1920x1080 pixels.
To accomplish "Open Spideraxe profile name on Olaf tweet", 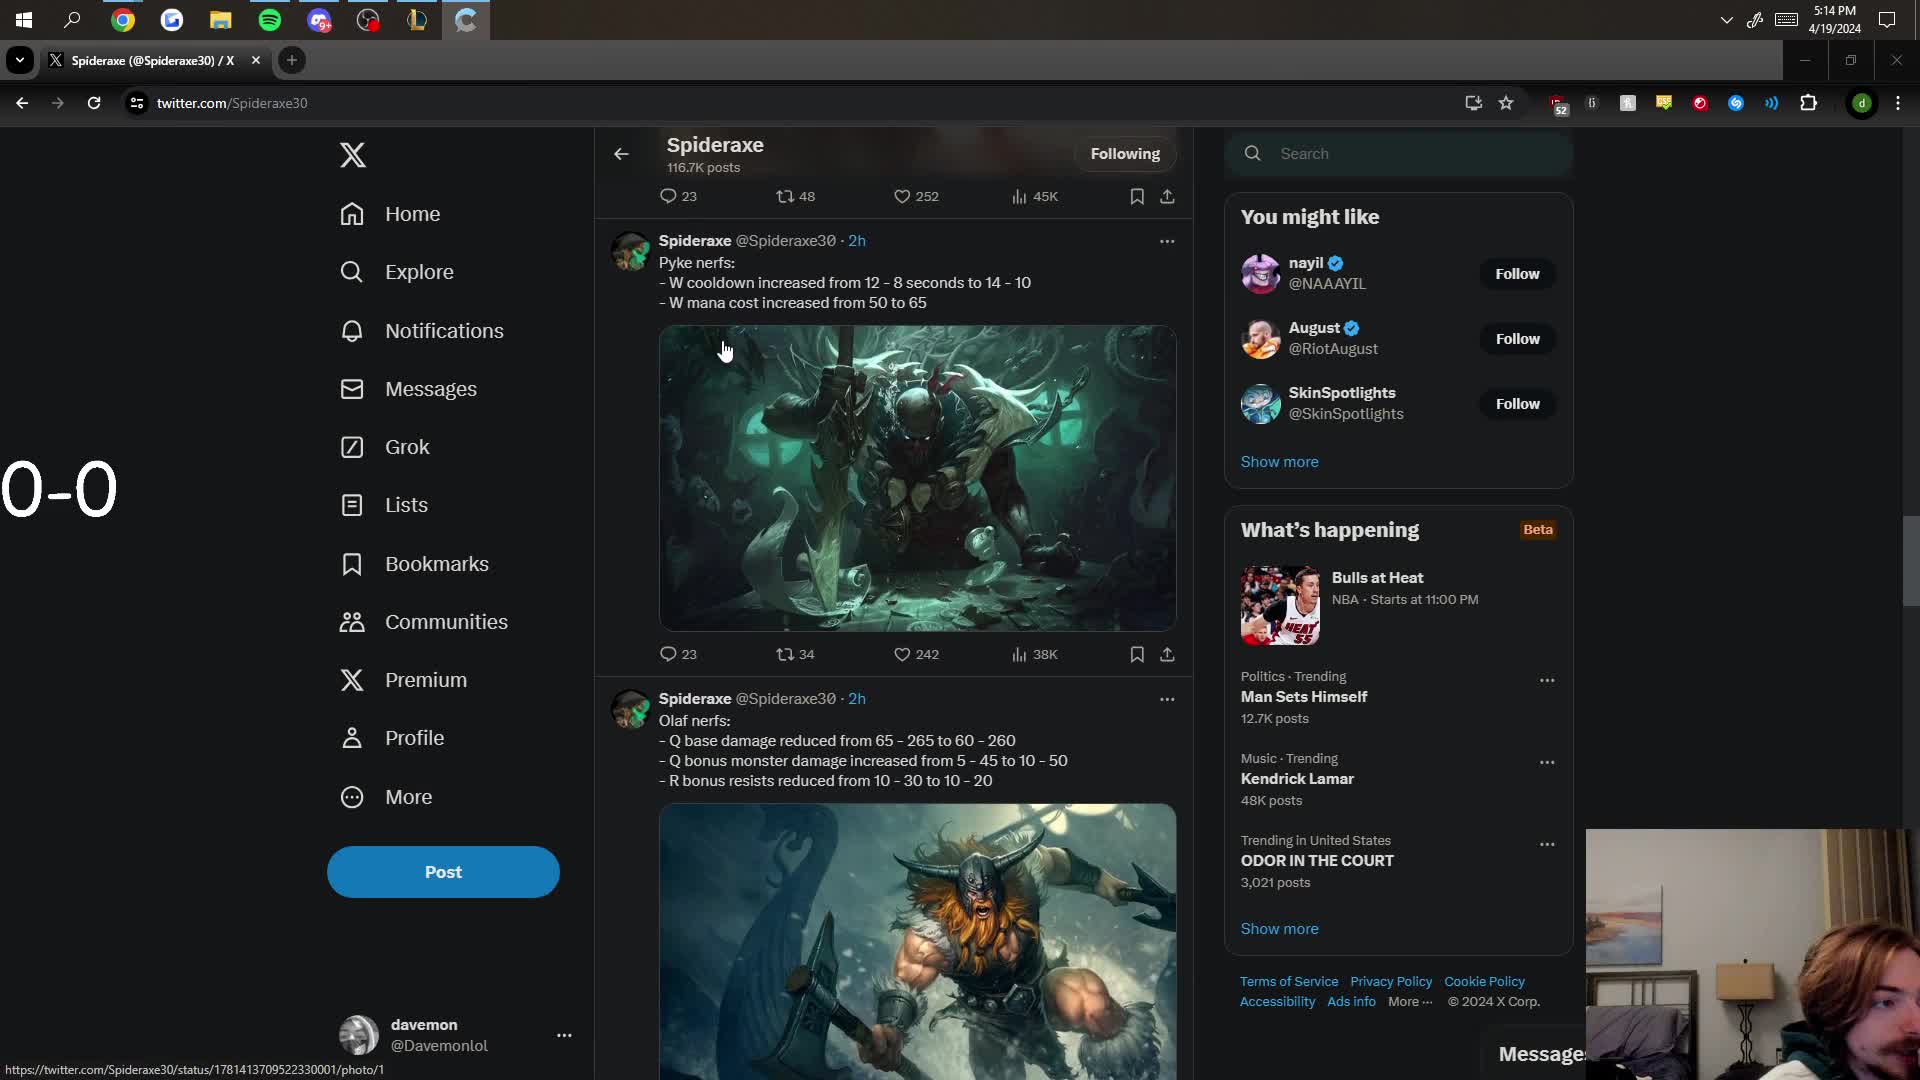I will pyautogui.click(x=695, y=699).
